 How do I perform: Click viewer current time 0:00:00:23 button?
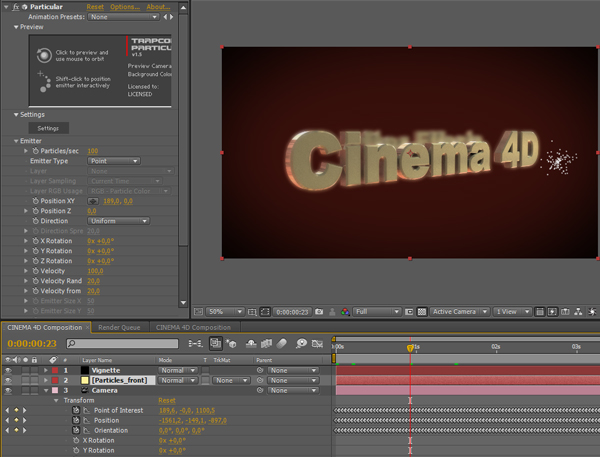[292, 312]
